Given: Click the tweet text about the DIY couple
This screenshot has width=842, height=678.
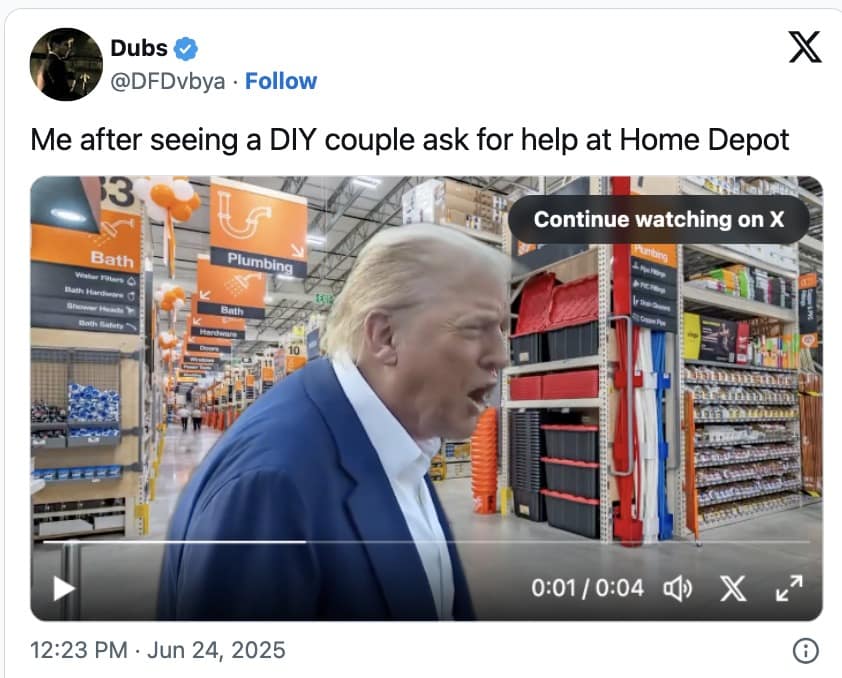Looking at the screenshot, I should tap(410, 140).
